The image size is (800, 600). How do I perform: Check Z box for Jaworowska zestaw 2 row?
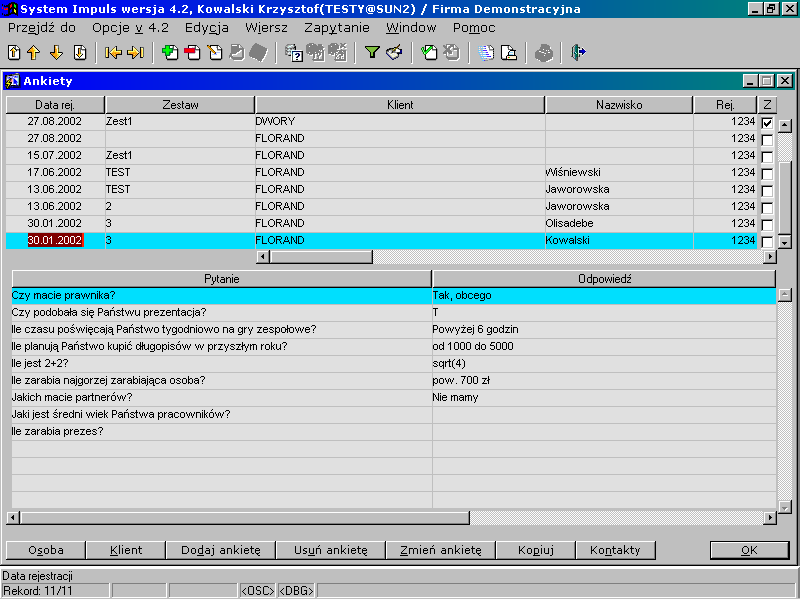pyautogui.click(x=767, y=208)
